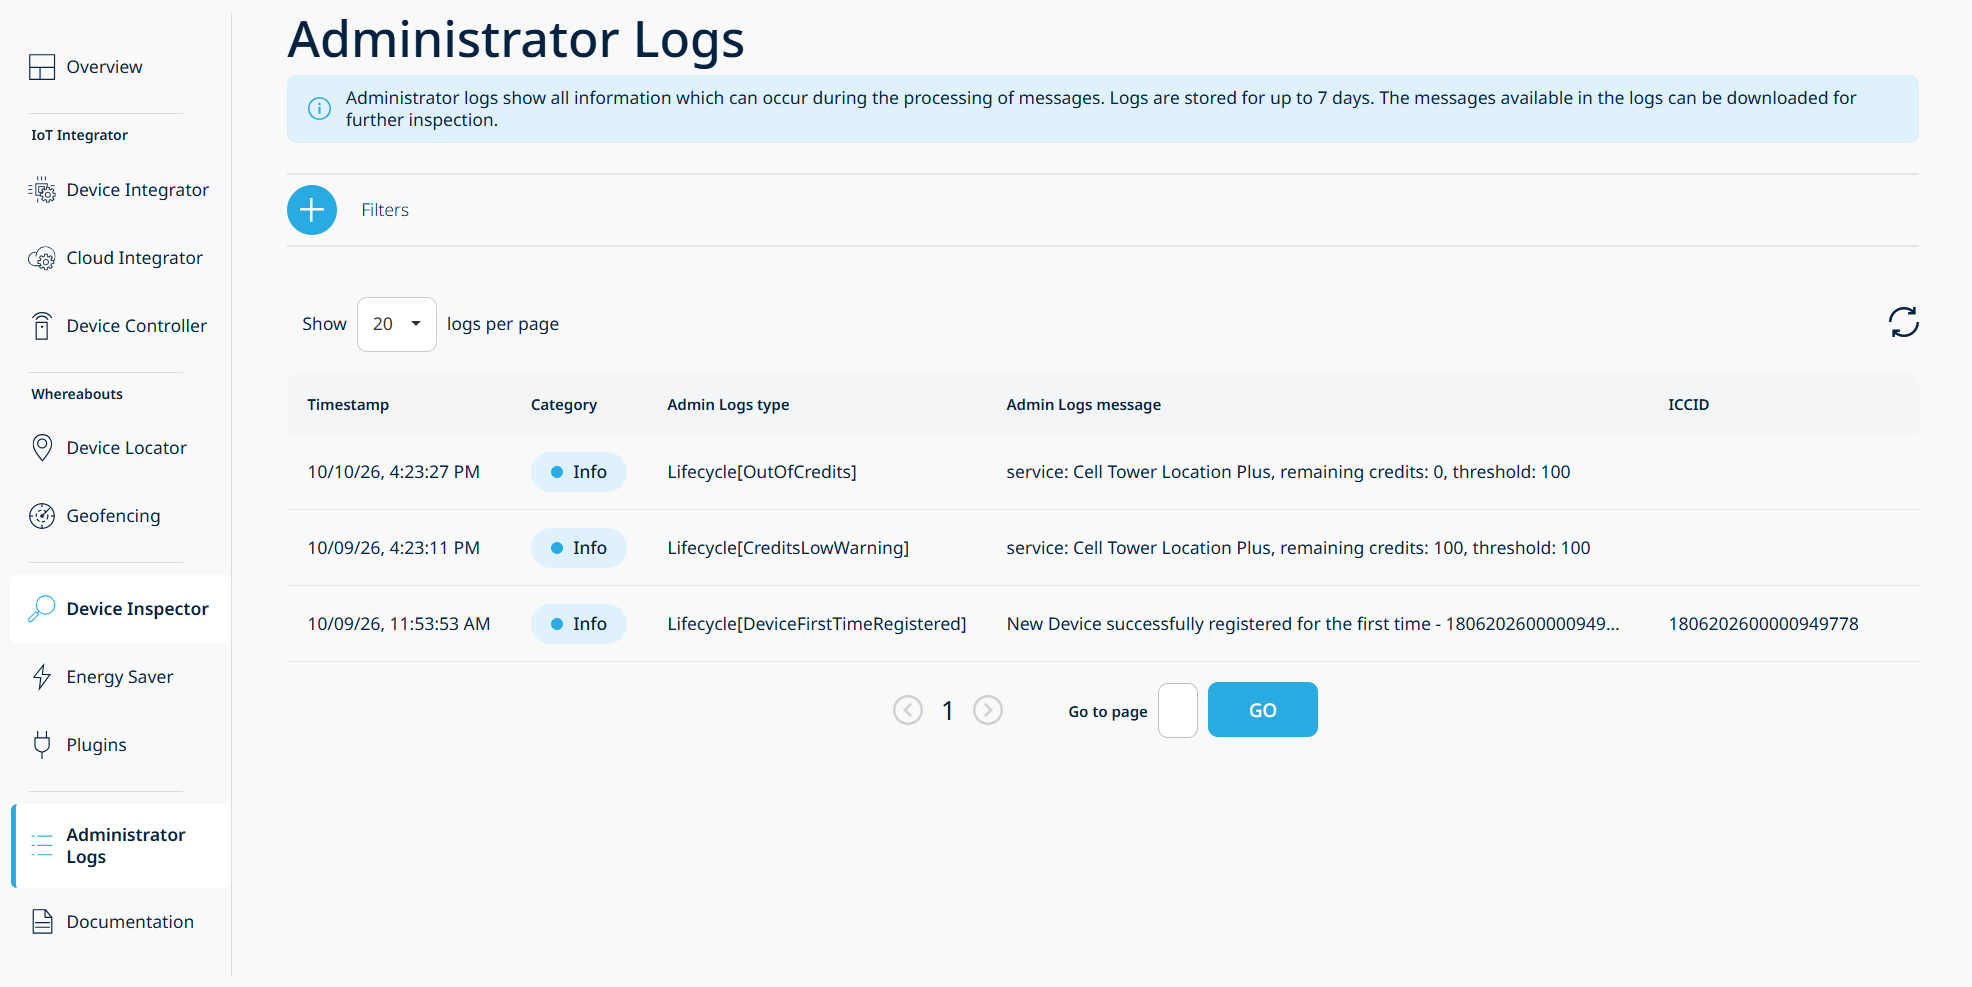Click ICCID value 1806202600000949778
This screenshot has width=1972, height=987.
click(1763, 624)
